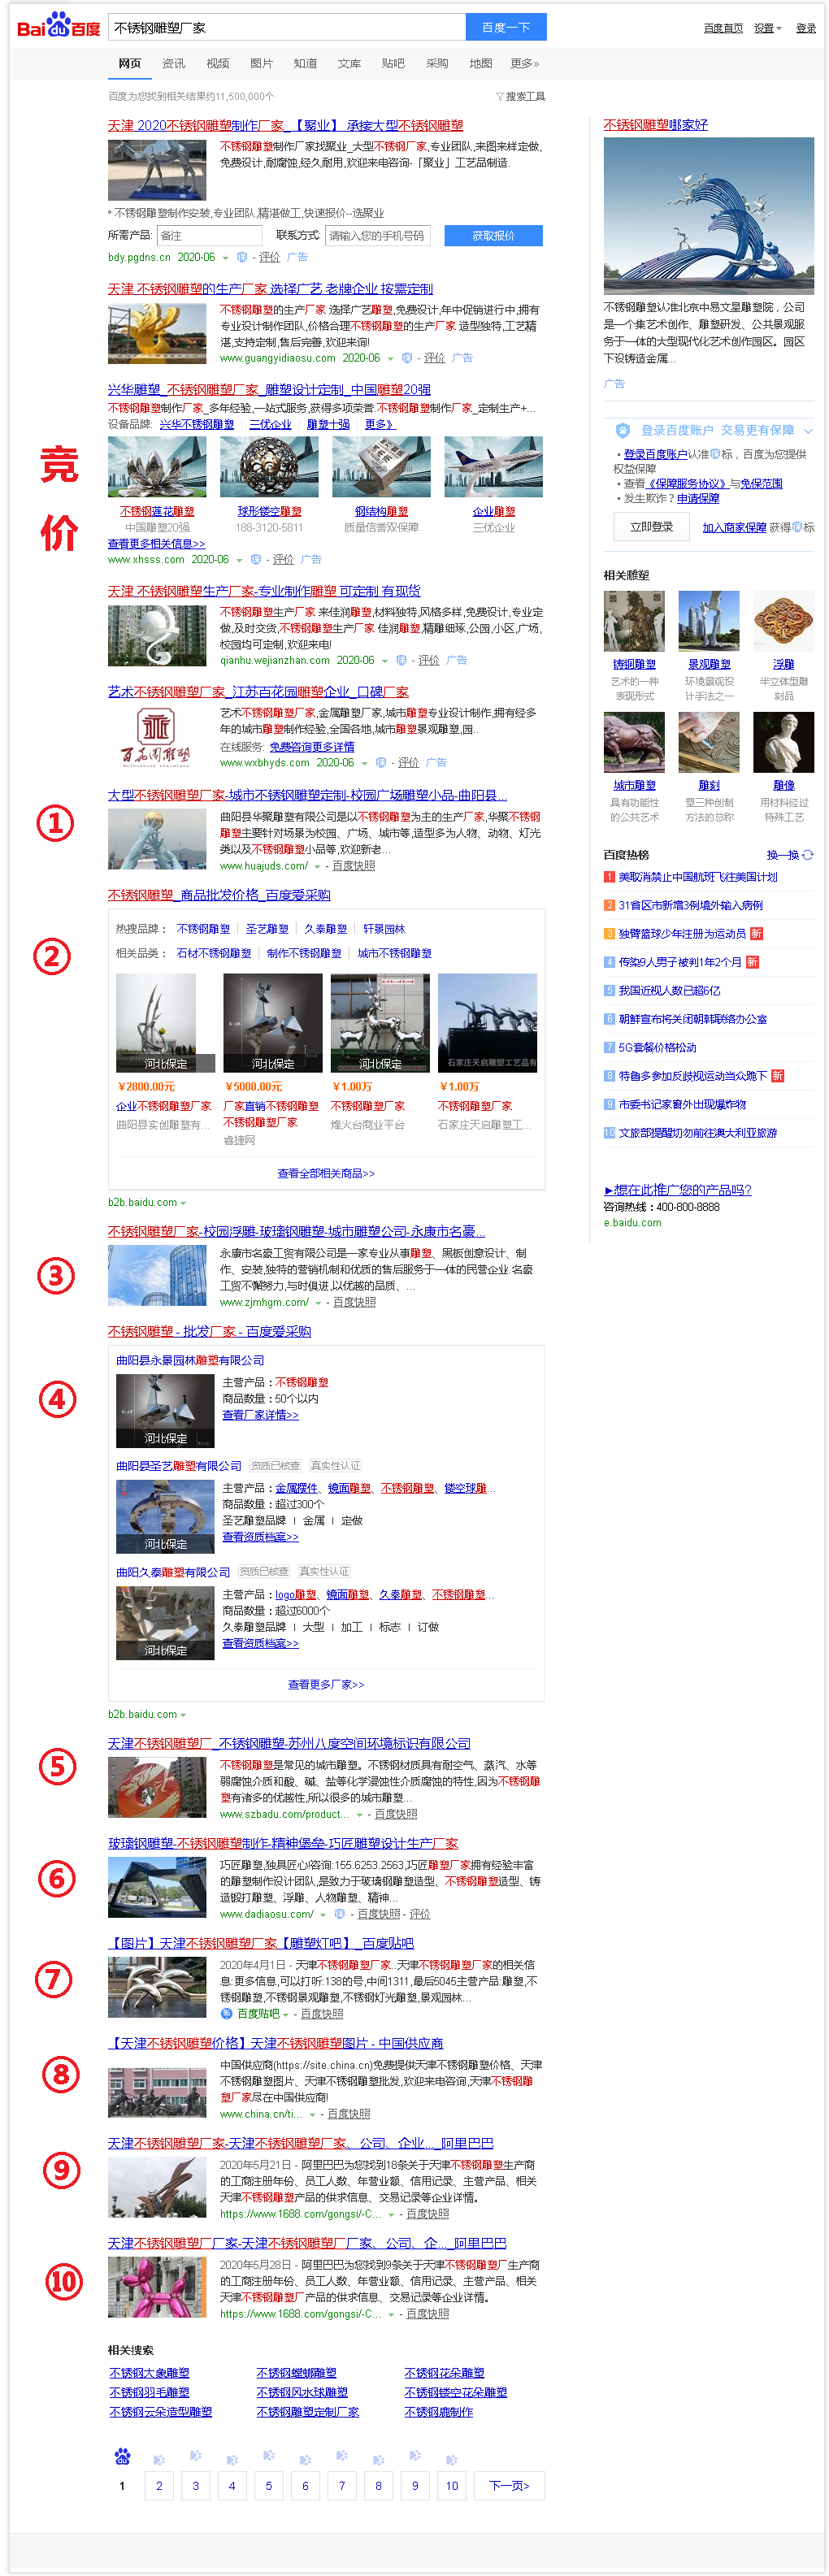Click the 新 tag beside 独臂篮球少年注册为运动员
Screen dimensions: 829x2576
point(756,934)
